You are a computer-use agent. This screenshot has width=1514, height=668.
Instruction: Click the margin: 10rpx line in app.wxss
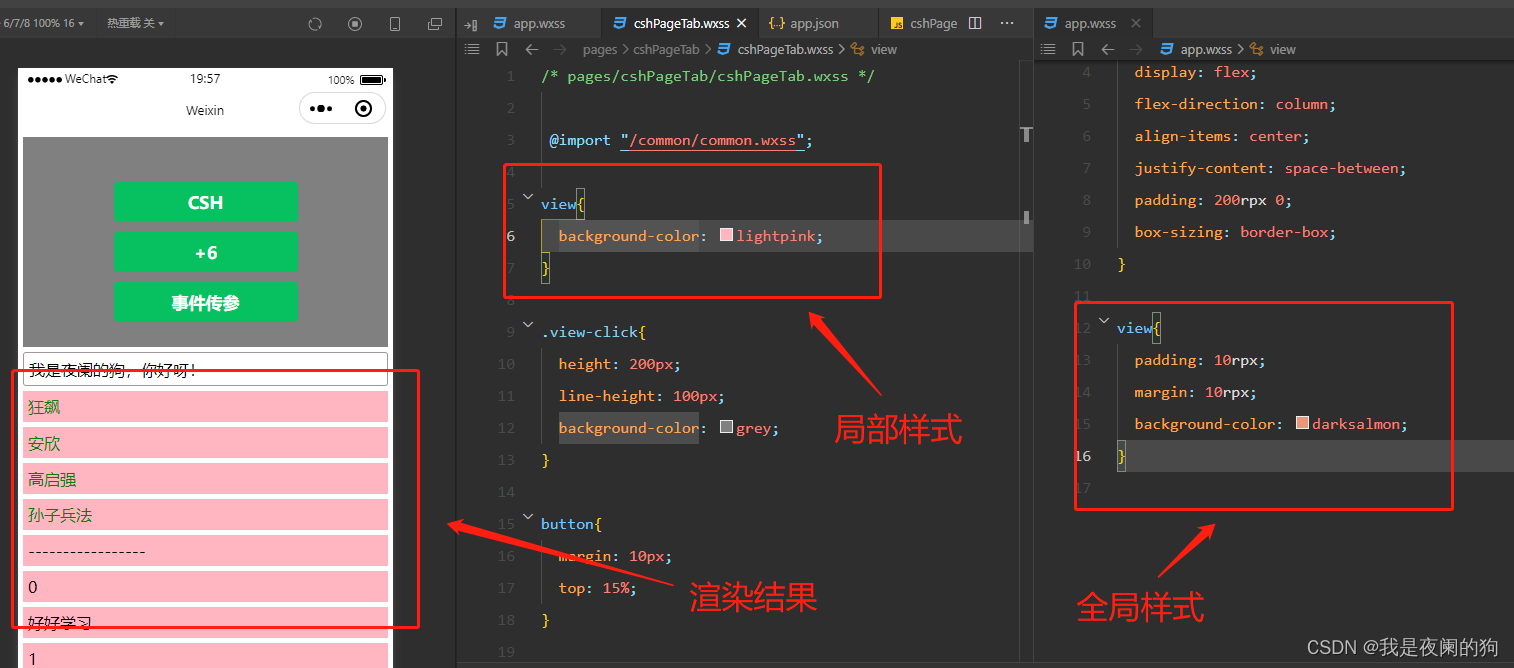click(x=1196, y=392)
